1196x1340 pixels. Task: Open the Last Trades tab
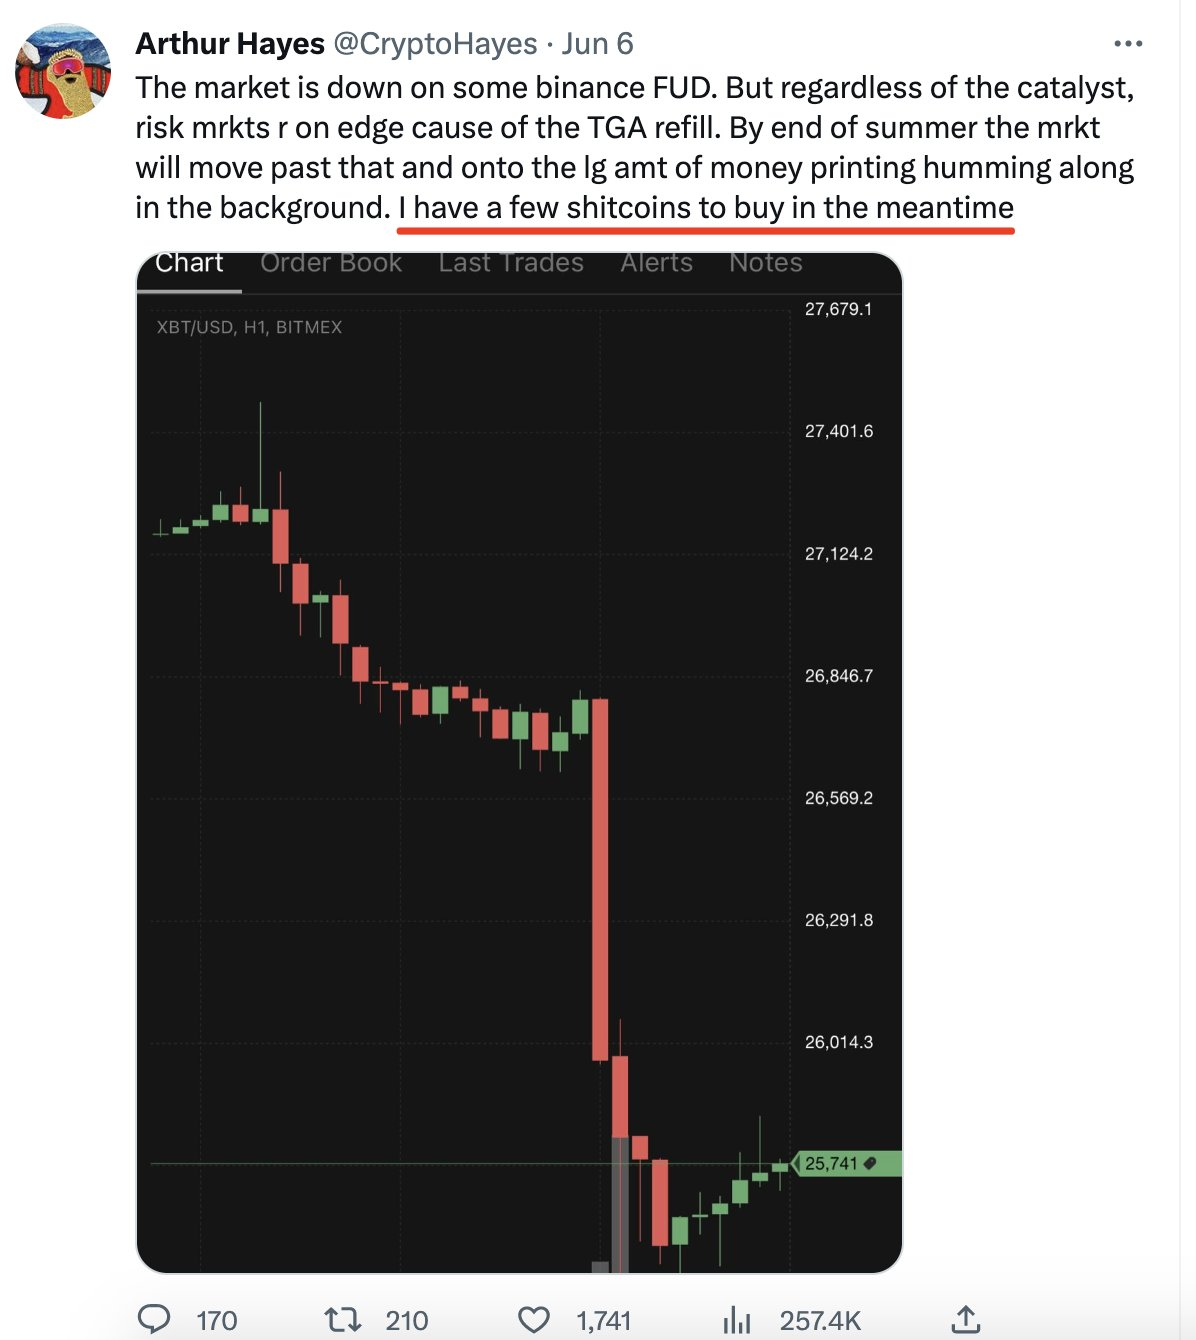511,263
